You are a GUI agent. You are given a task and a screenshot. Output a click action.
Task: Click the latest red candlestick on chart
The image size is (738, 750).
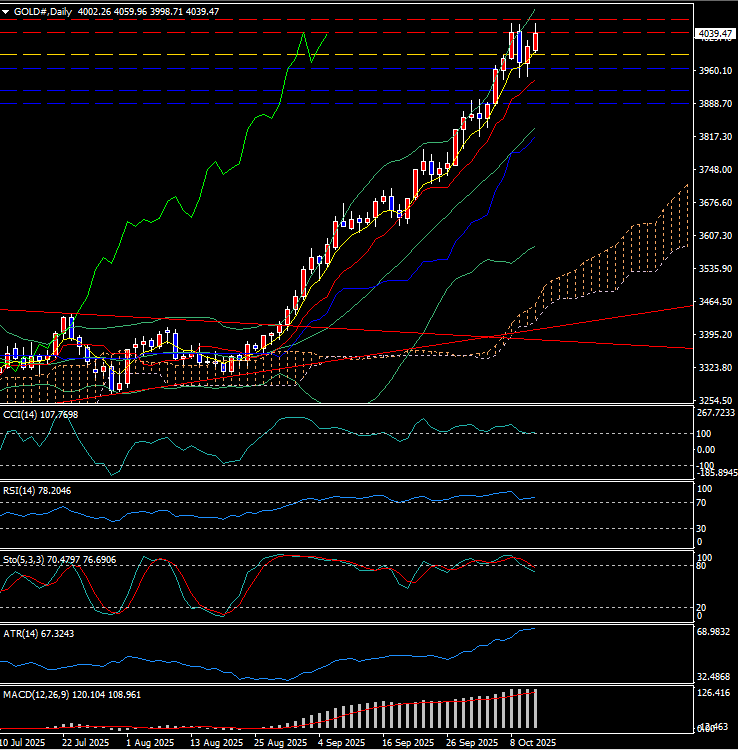pyautogui.click(x=536, y=41)
